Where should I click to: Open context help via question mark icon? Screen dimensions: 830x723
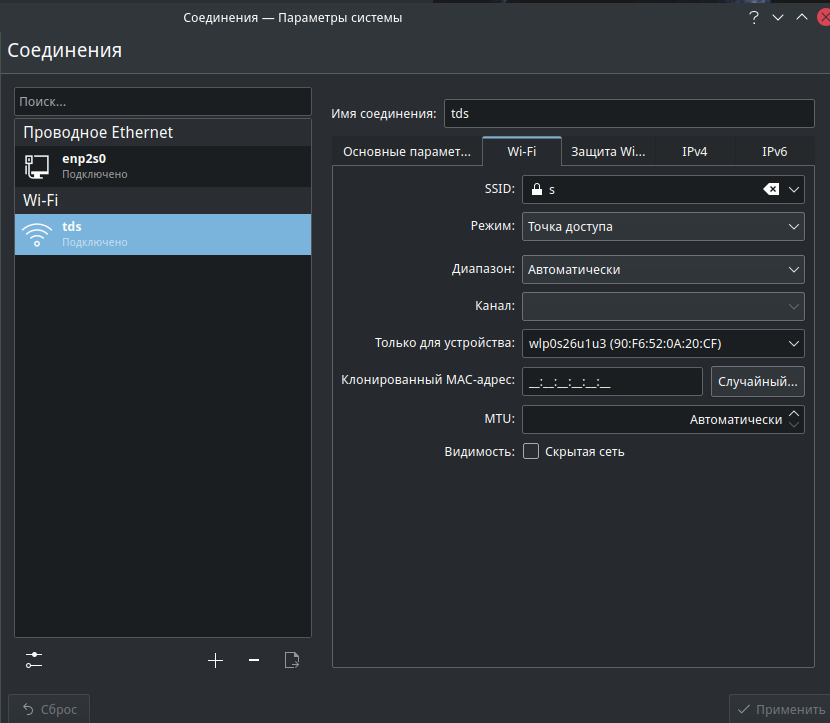(x=754, y=17)
